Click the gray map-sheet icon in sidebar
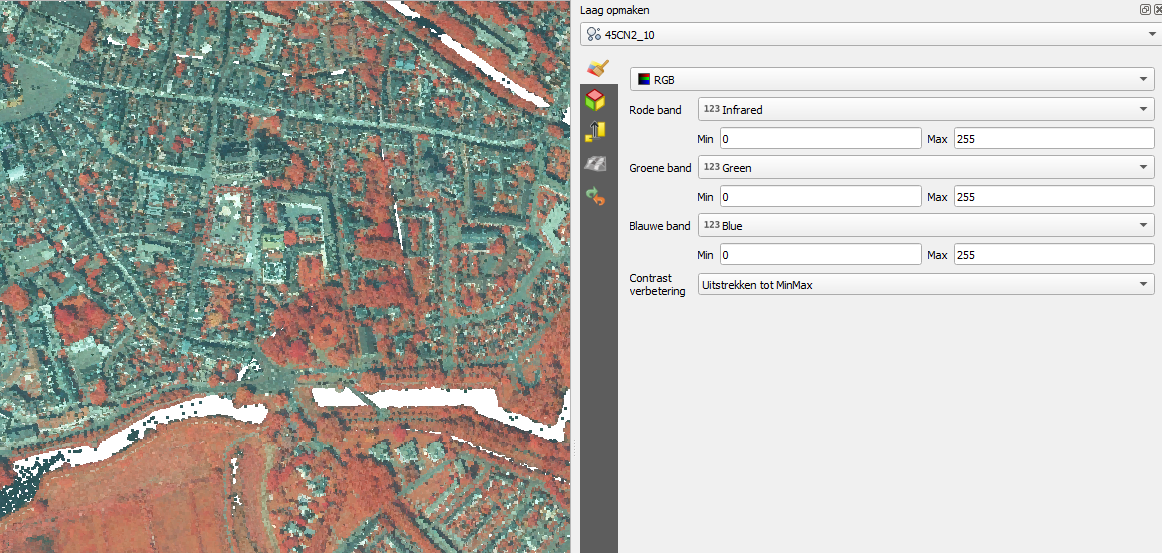 tap(596, 164)
